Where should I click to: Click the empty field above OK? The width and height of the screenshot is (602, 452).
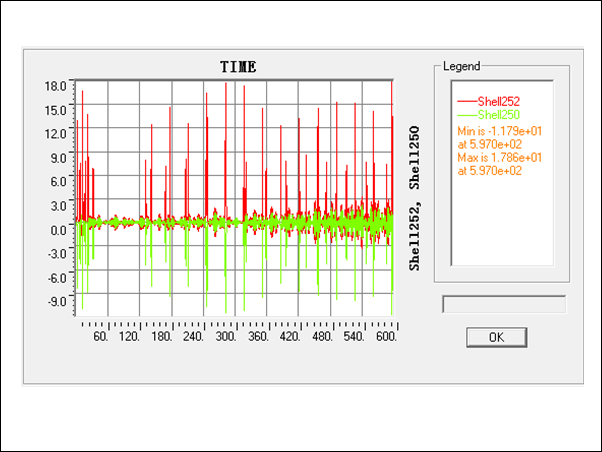point(503,304)
